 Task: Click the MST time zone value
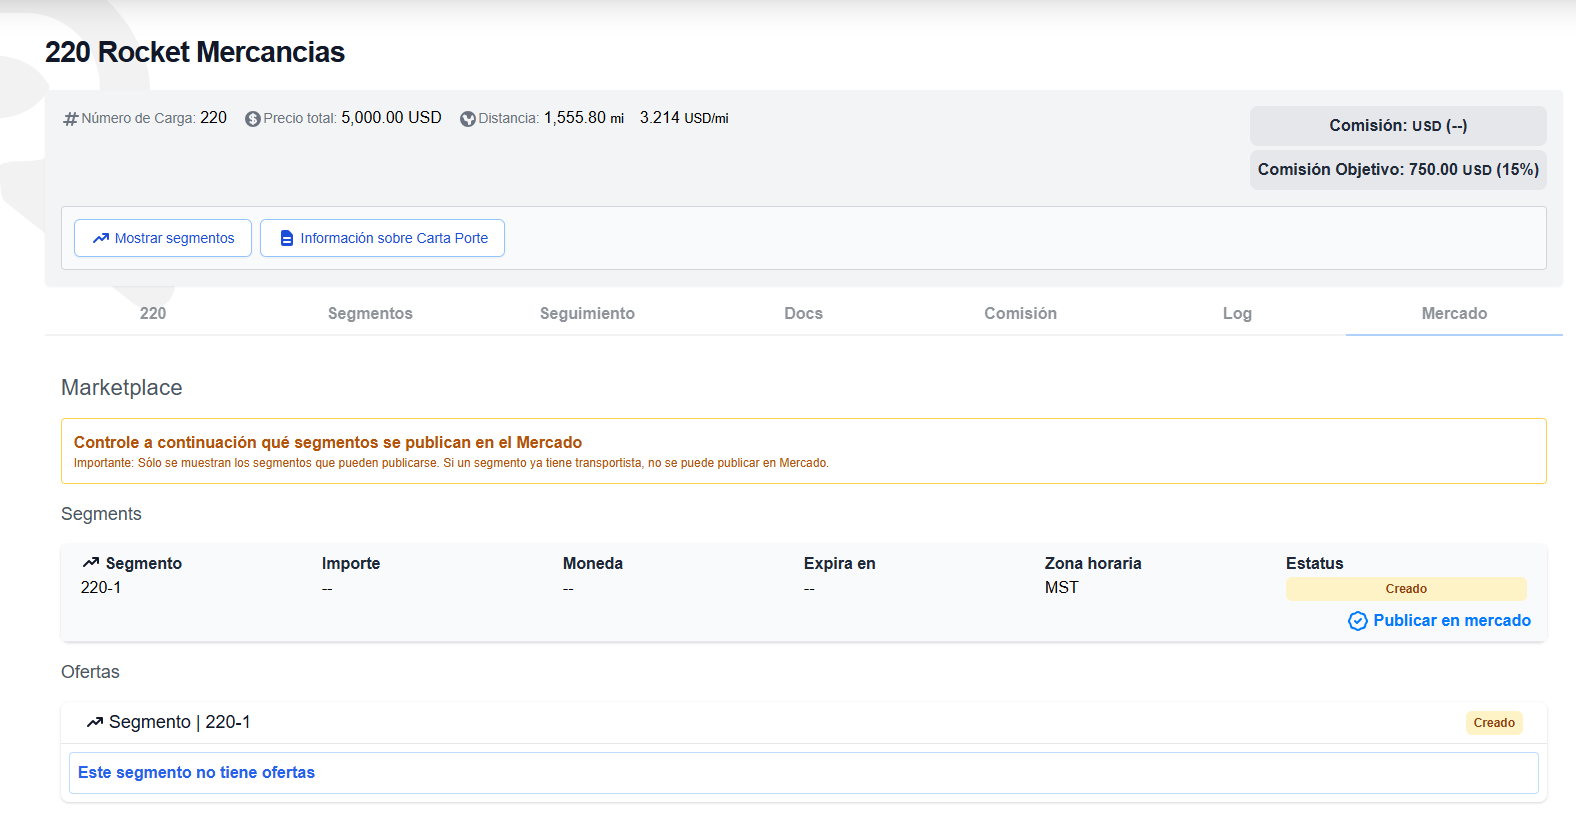(x=1062, y=588)
